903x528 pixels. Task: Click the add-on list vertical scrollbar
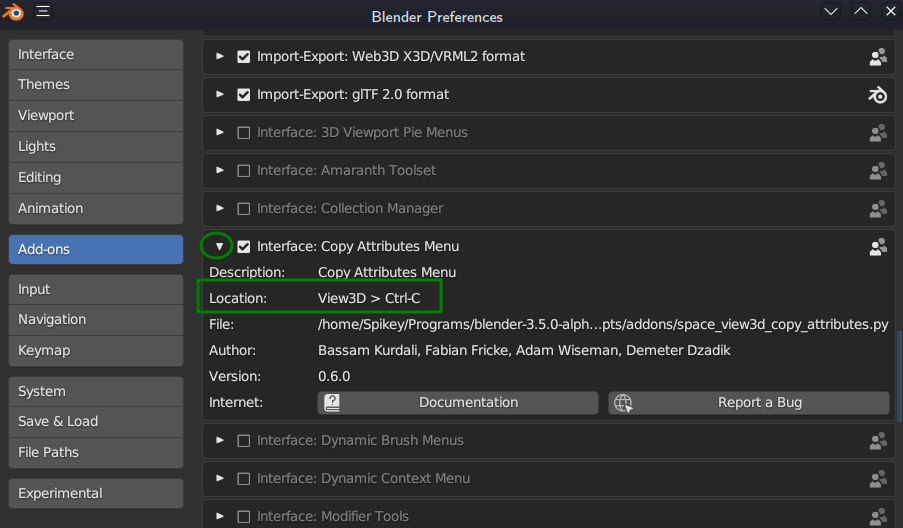pyautogui.click(x=900, y=376)
